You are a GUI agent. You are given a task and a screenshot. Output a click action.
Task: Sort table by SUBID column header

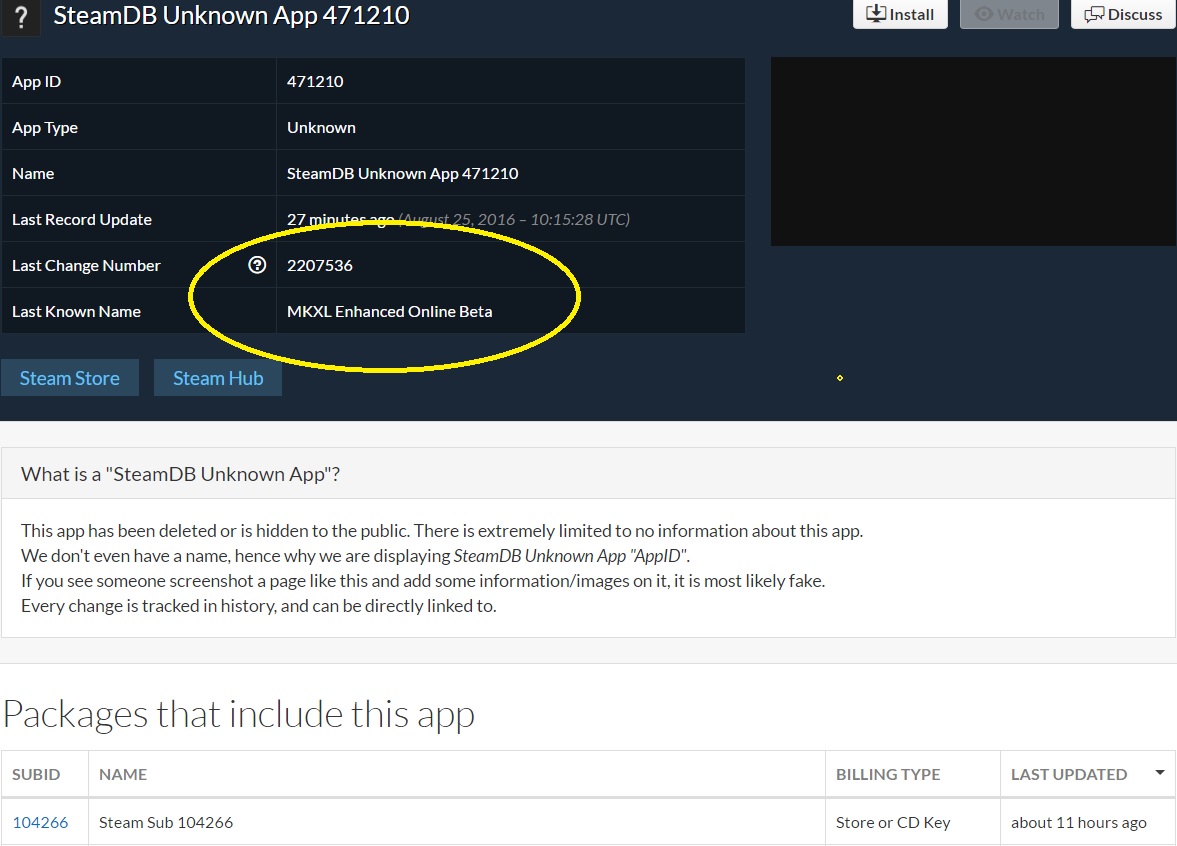(36, 774)
